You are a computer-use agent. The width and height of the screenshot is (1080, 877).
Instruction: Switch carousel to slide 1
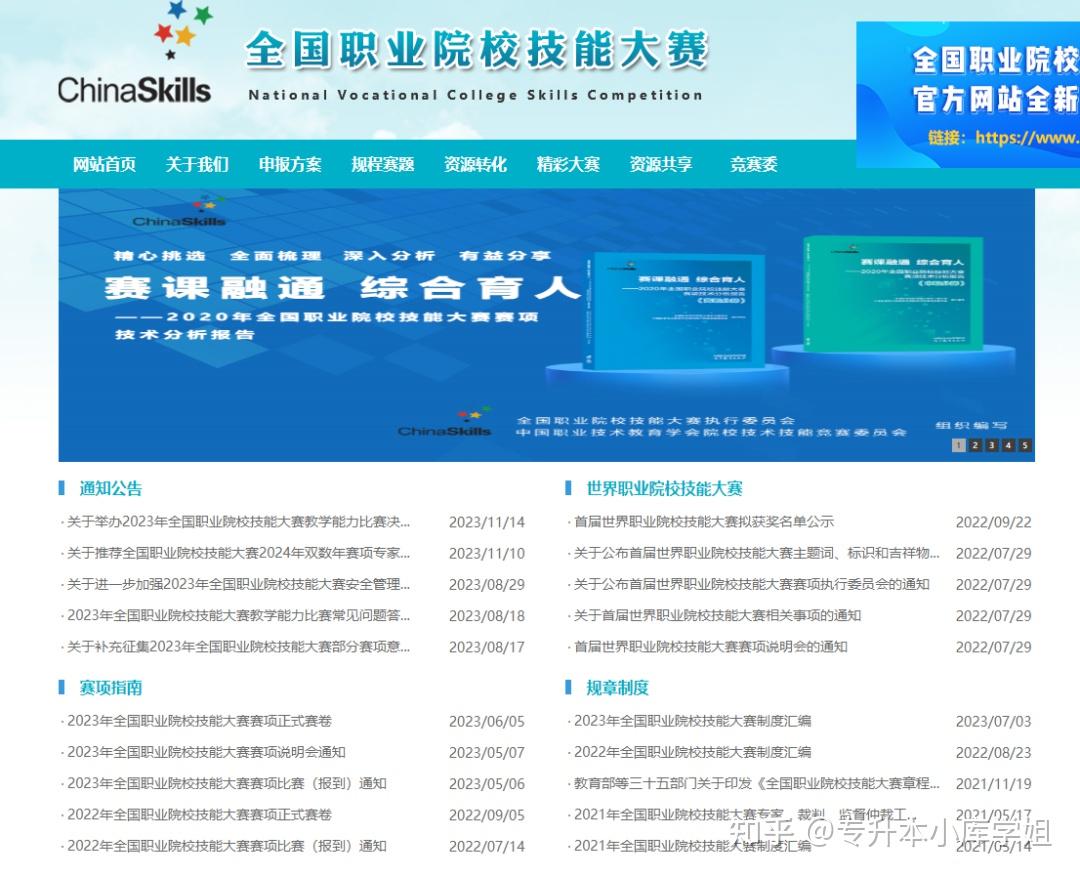(x=958, y=445)
